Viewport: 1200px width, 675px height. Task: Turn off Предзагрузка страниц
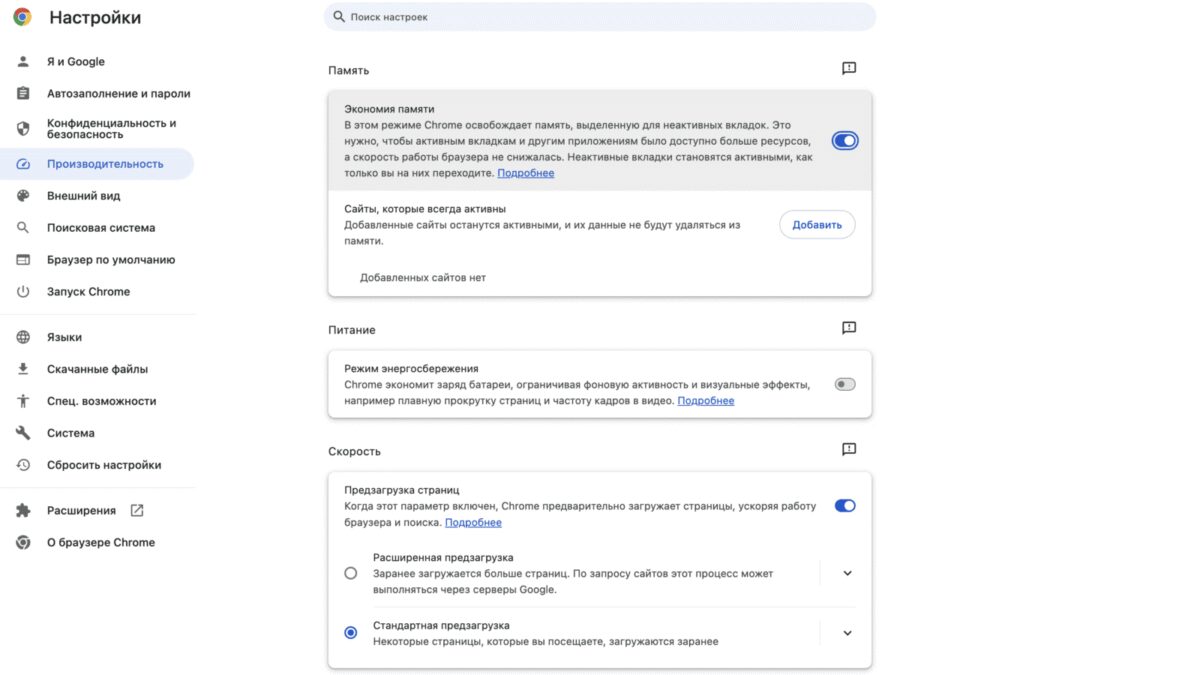(x=844, y=505)
